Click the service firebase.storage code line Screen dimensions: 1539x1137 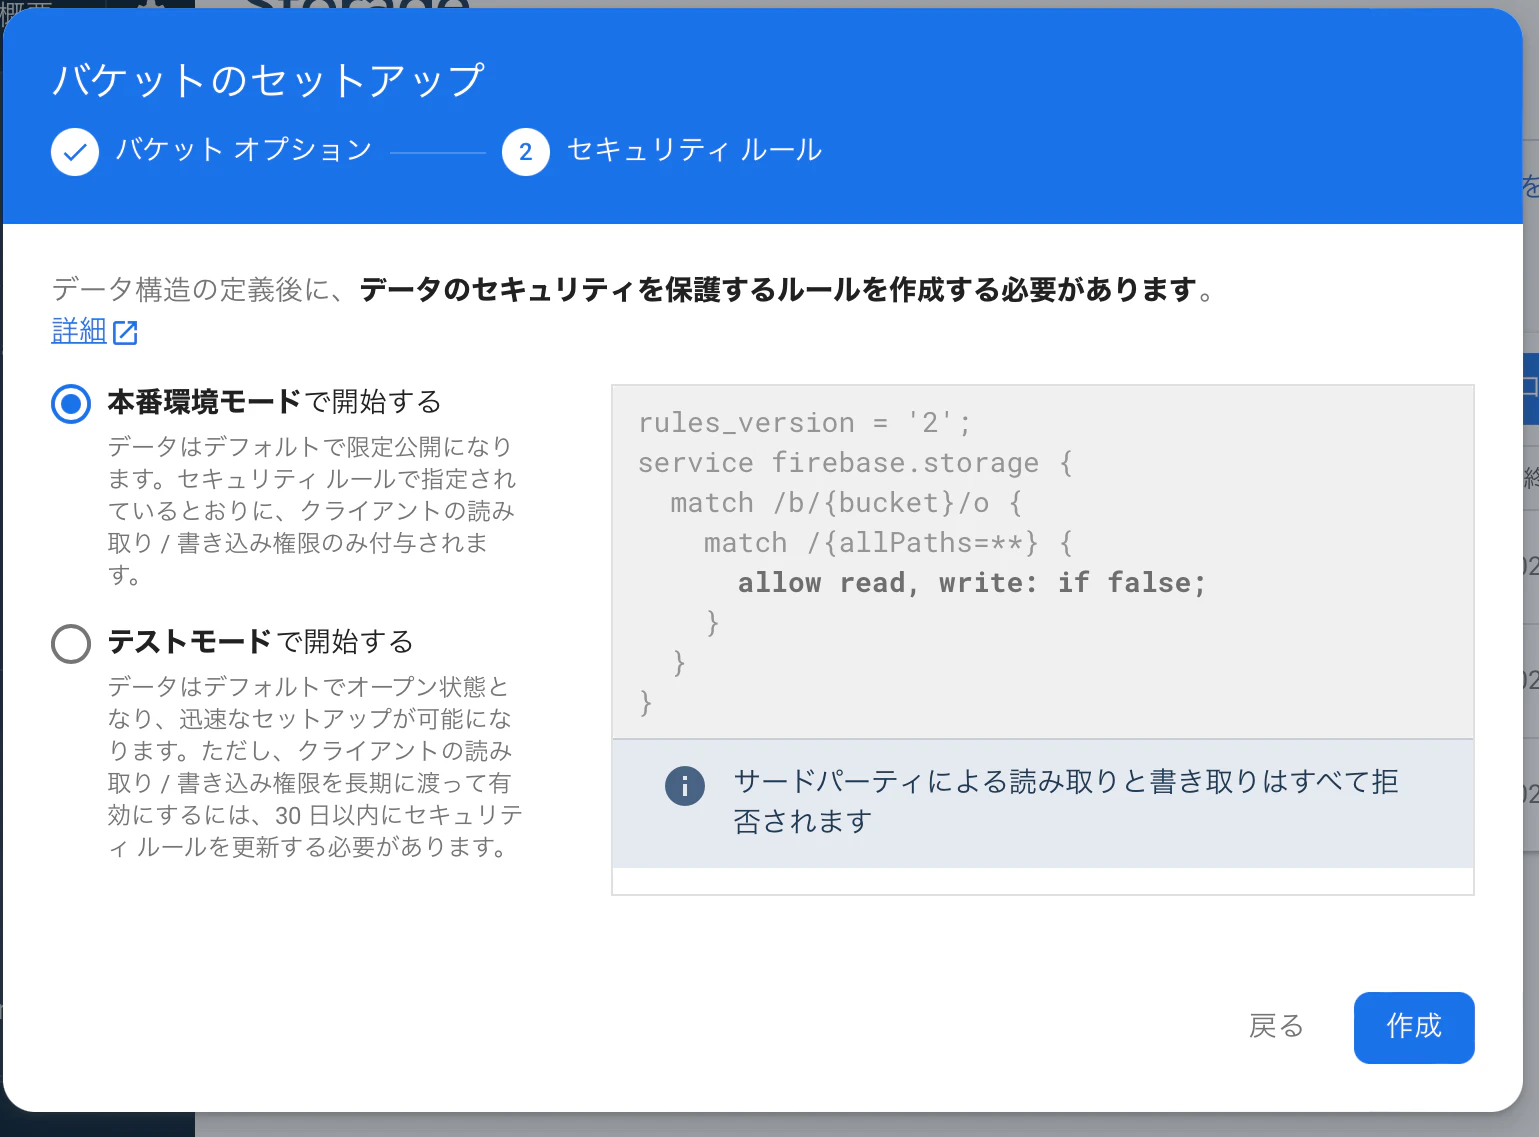pyautogui.click(x=855, y=463)
